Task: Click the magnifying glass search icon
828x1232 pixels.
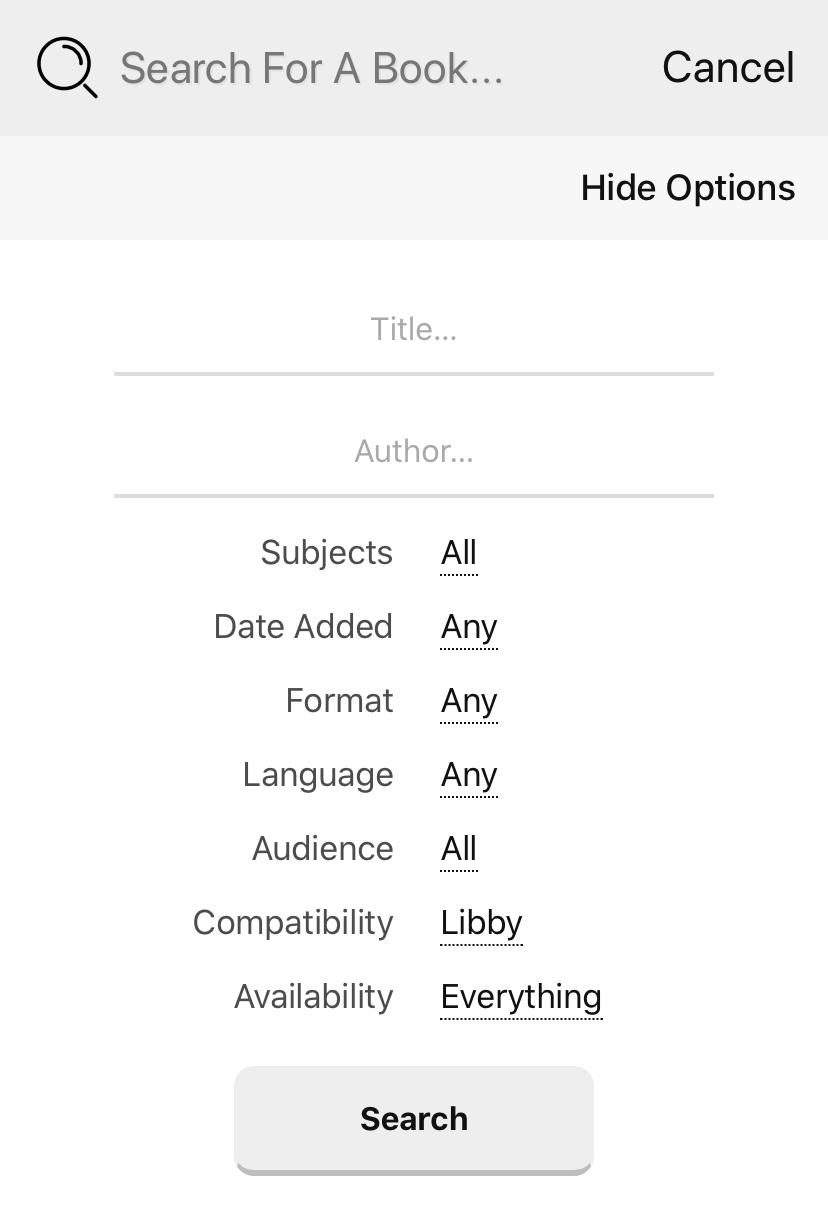Action: coord(66,68)
